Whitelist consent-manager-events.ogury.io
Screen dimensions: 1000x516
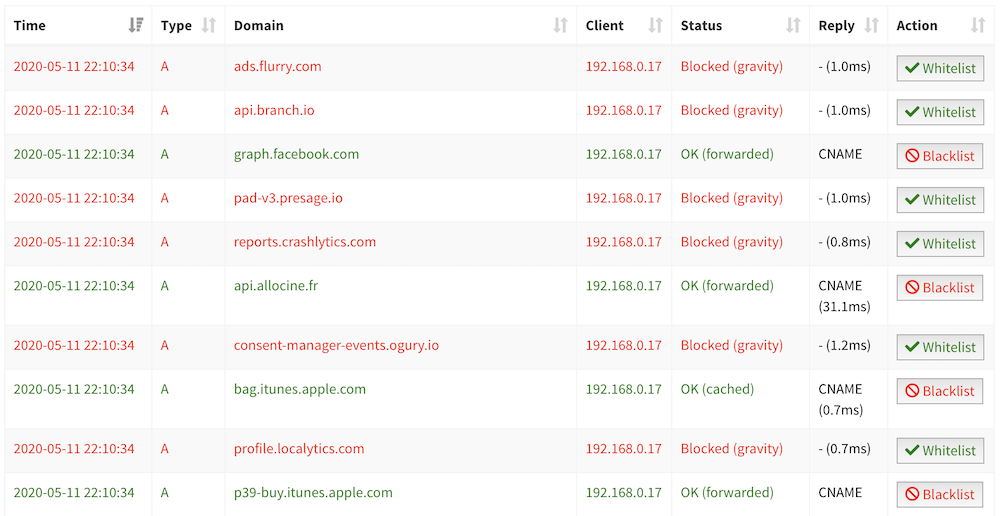[x=940, y=347]
